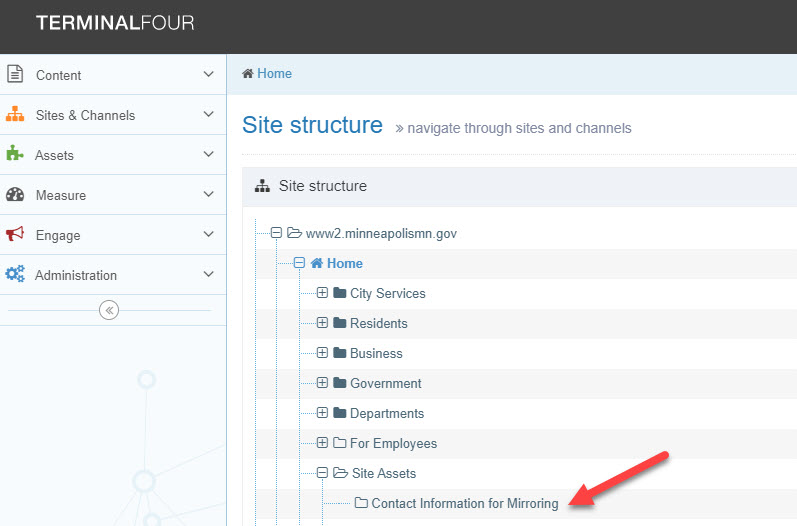Select the Home section in the tree
The height and width of the screenshot is (526, 797).
pos(345,263)
